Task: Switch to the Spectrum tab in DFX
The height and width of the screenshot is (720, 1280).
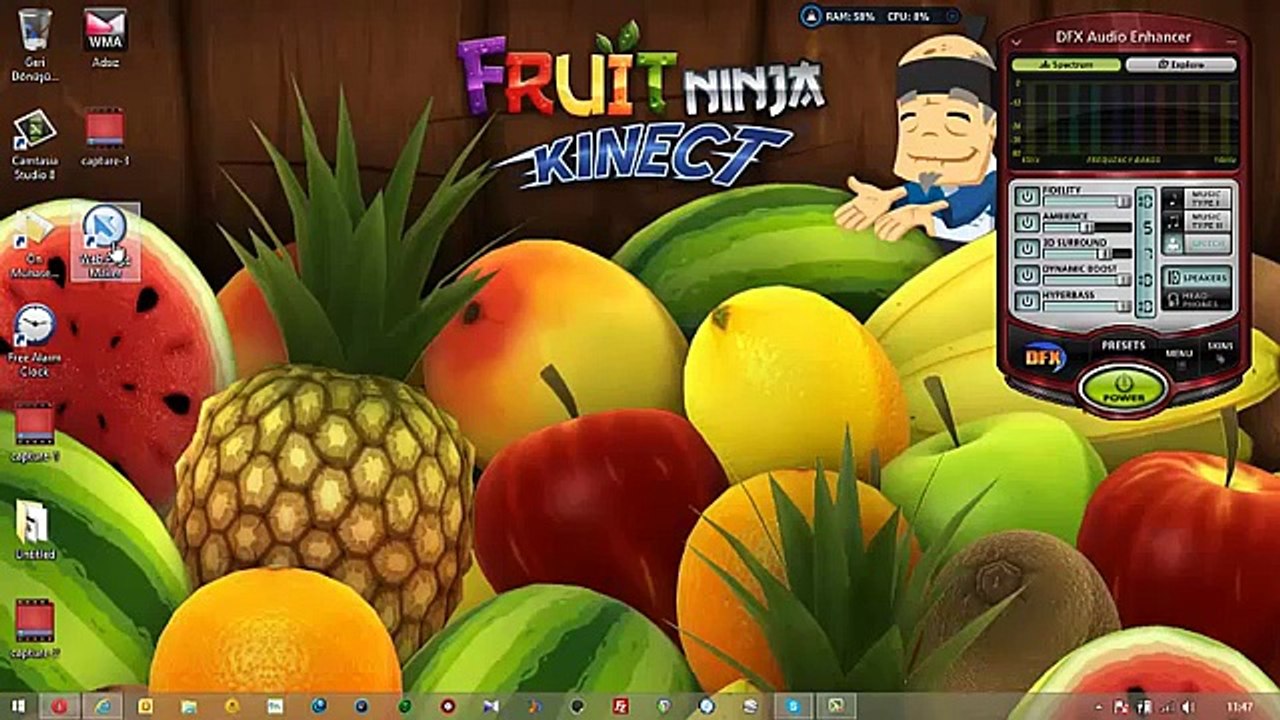Action: (1066, 64)
